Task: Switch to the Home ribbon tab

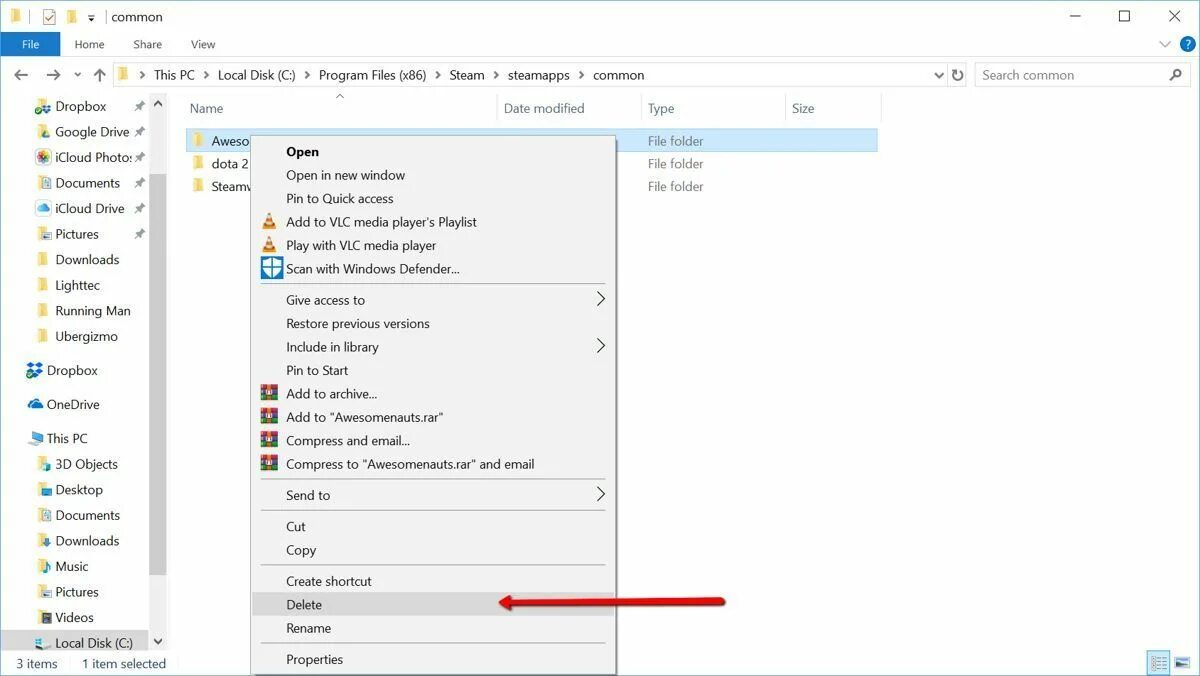Action: point(89,44)
